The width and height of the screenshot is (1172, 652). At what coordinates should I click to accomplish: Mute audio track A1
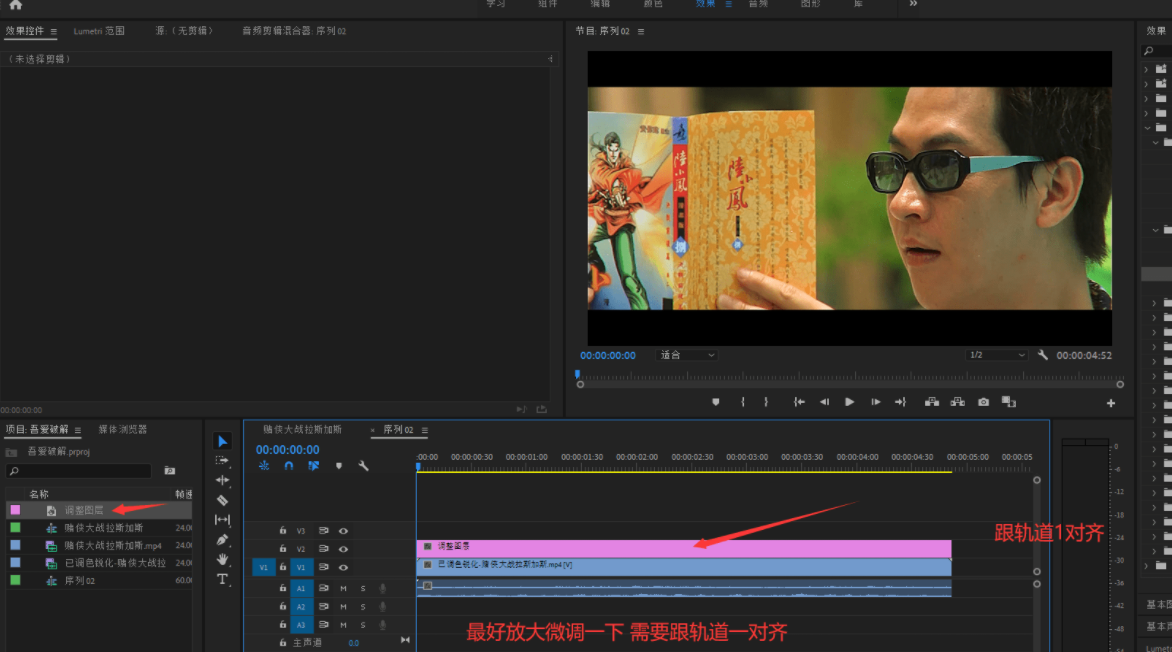(x=343, y=588)
